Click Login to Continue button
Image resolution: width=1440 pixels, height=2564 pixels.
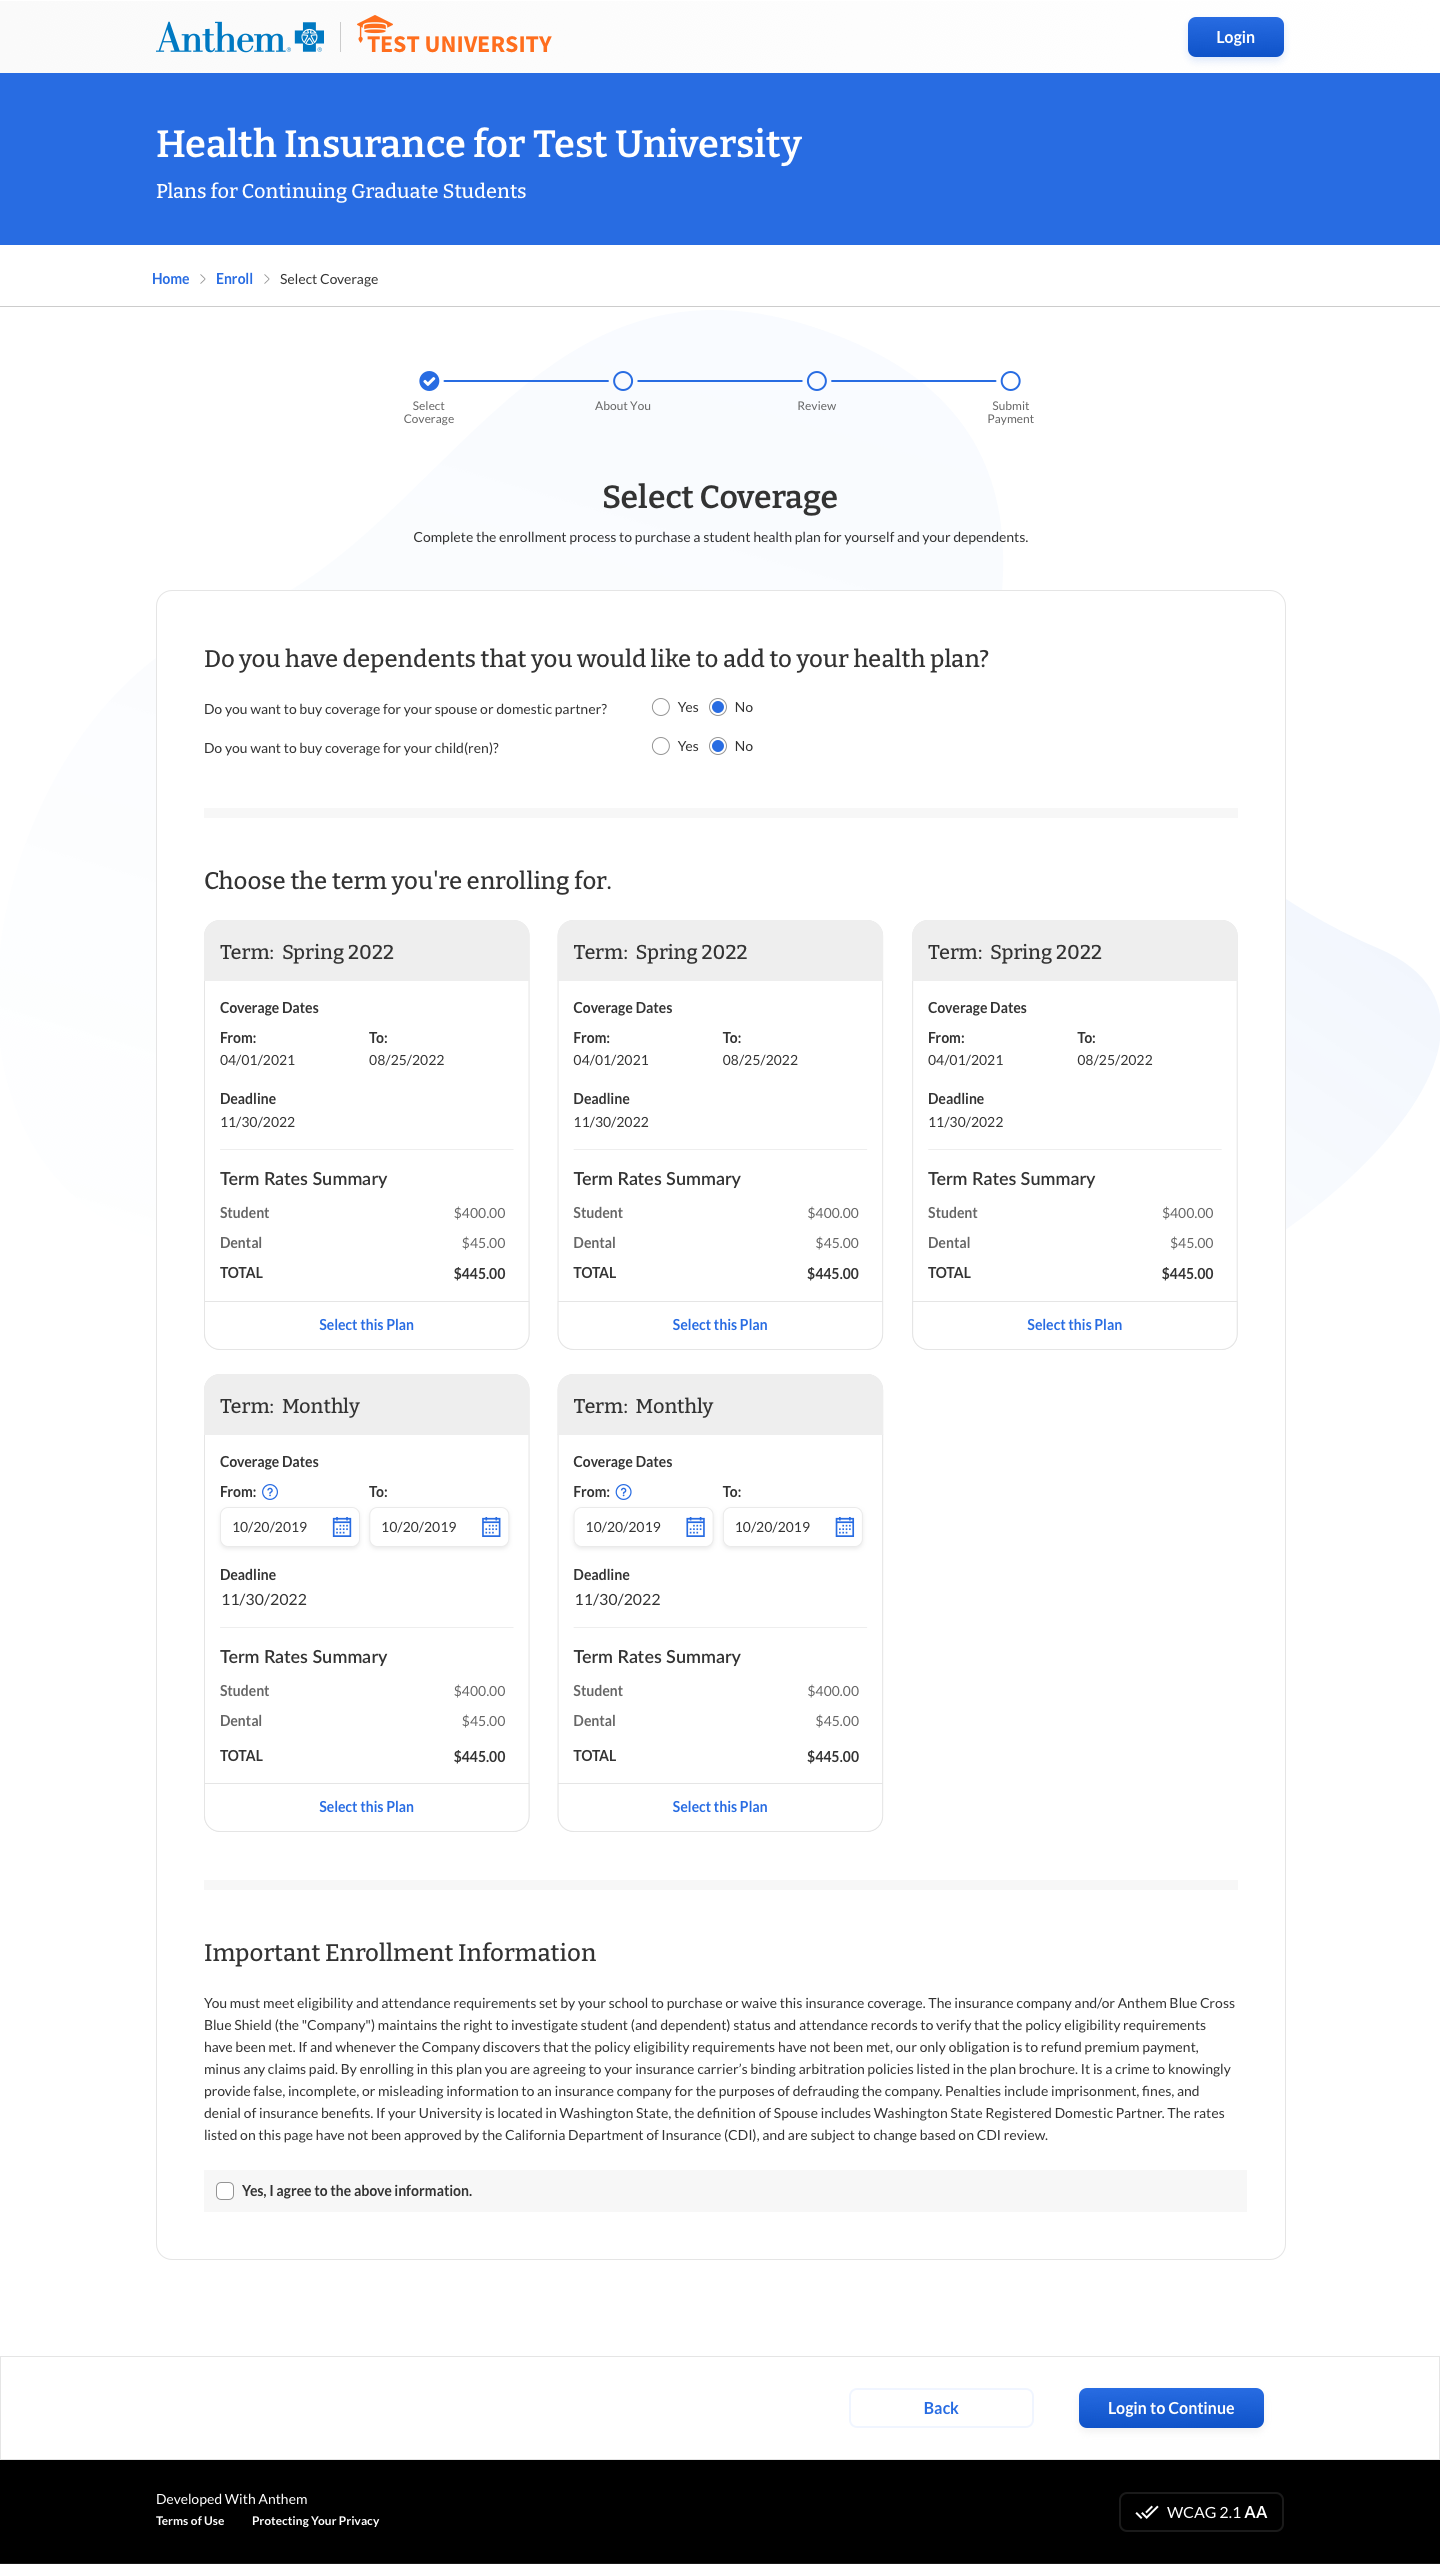(x=1171, y=2408)
